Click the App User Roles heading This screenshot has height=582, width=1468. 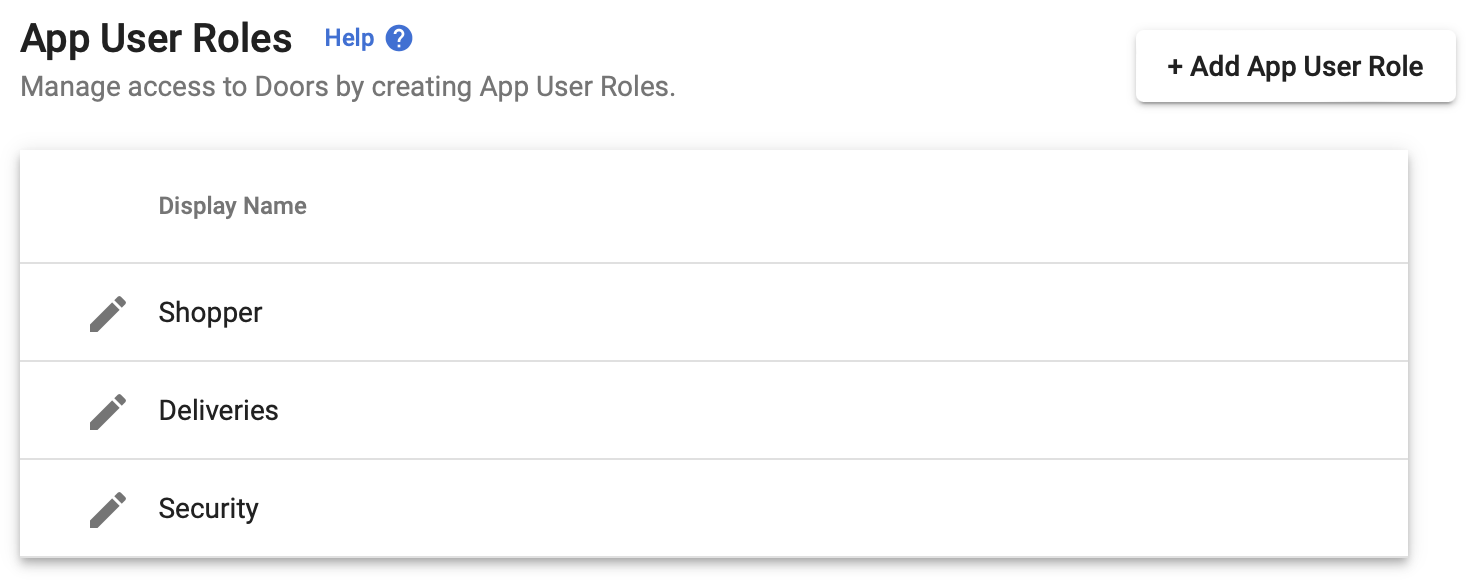pyautogui.click(x=156, y=39)
